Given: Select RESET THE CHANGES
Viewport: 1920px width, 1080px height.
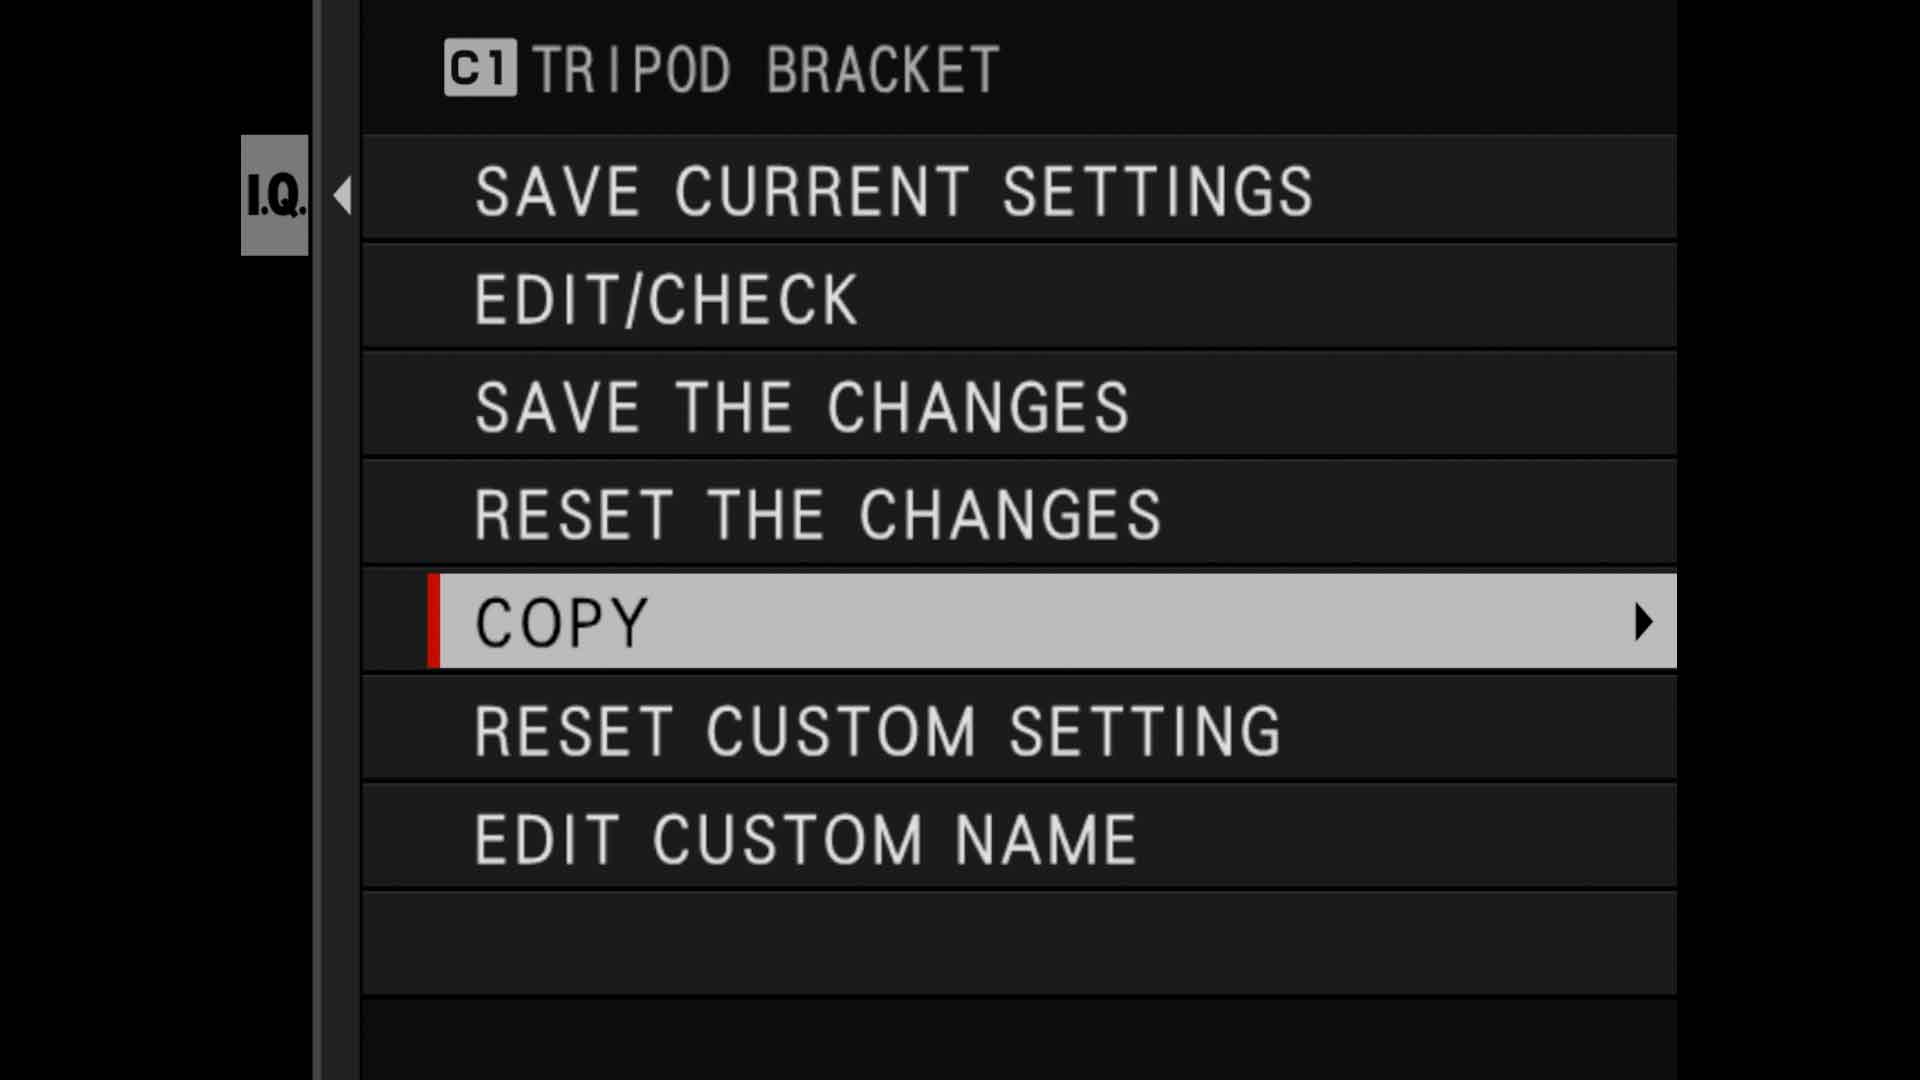Looking at the screenshot, I should coord(816,513).
